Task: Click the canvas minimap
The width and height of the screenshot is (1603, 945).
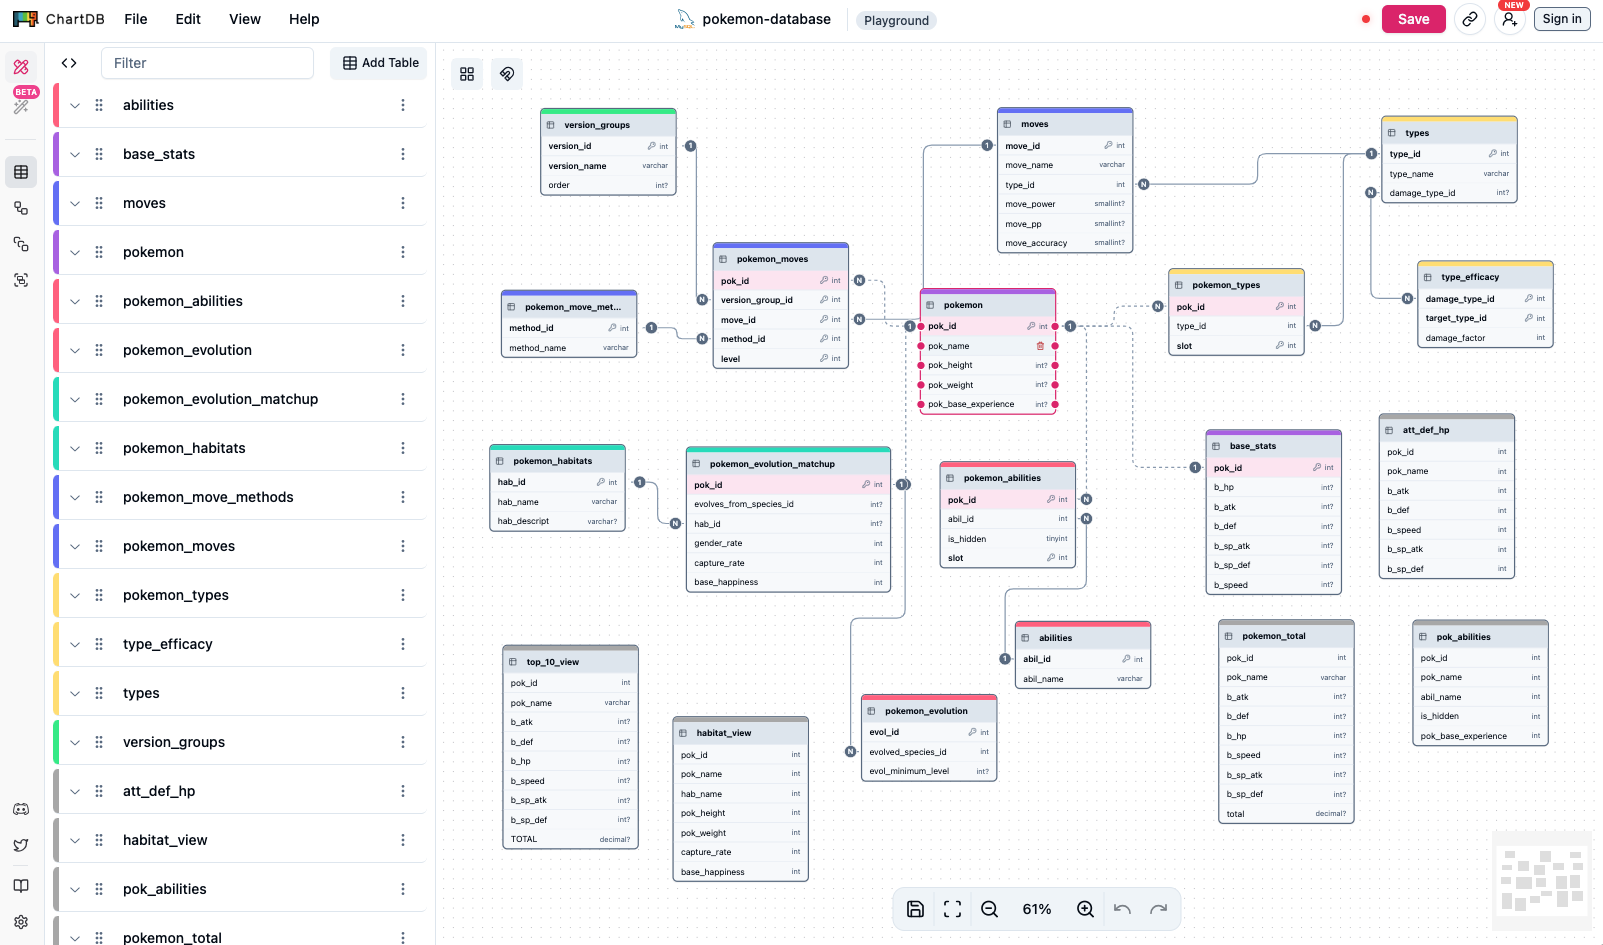Action: [1541, 880]
